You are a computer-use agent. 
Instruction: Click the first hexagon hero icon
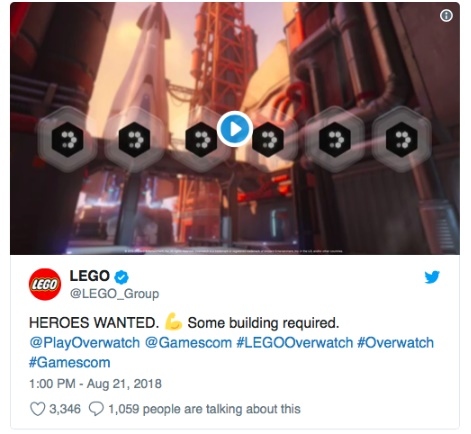point(67,139)
